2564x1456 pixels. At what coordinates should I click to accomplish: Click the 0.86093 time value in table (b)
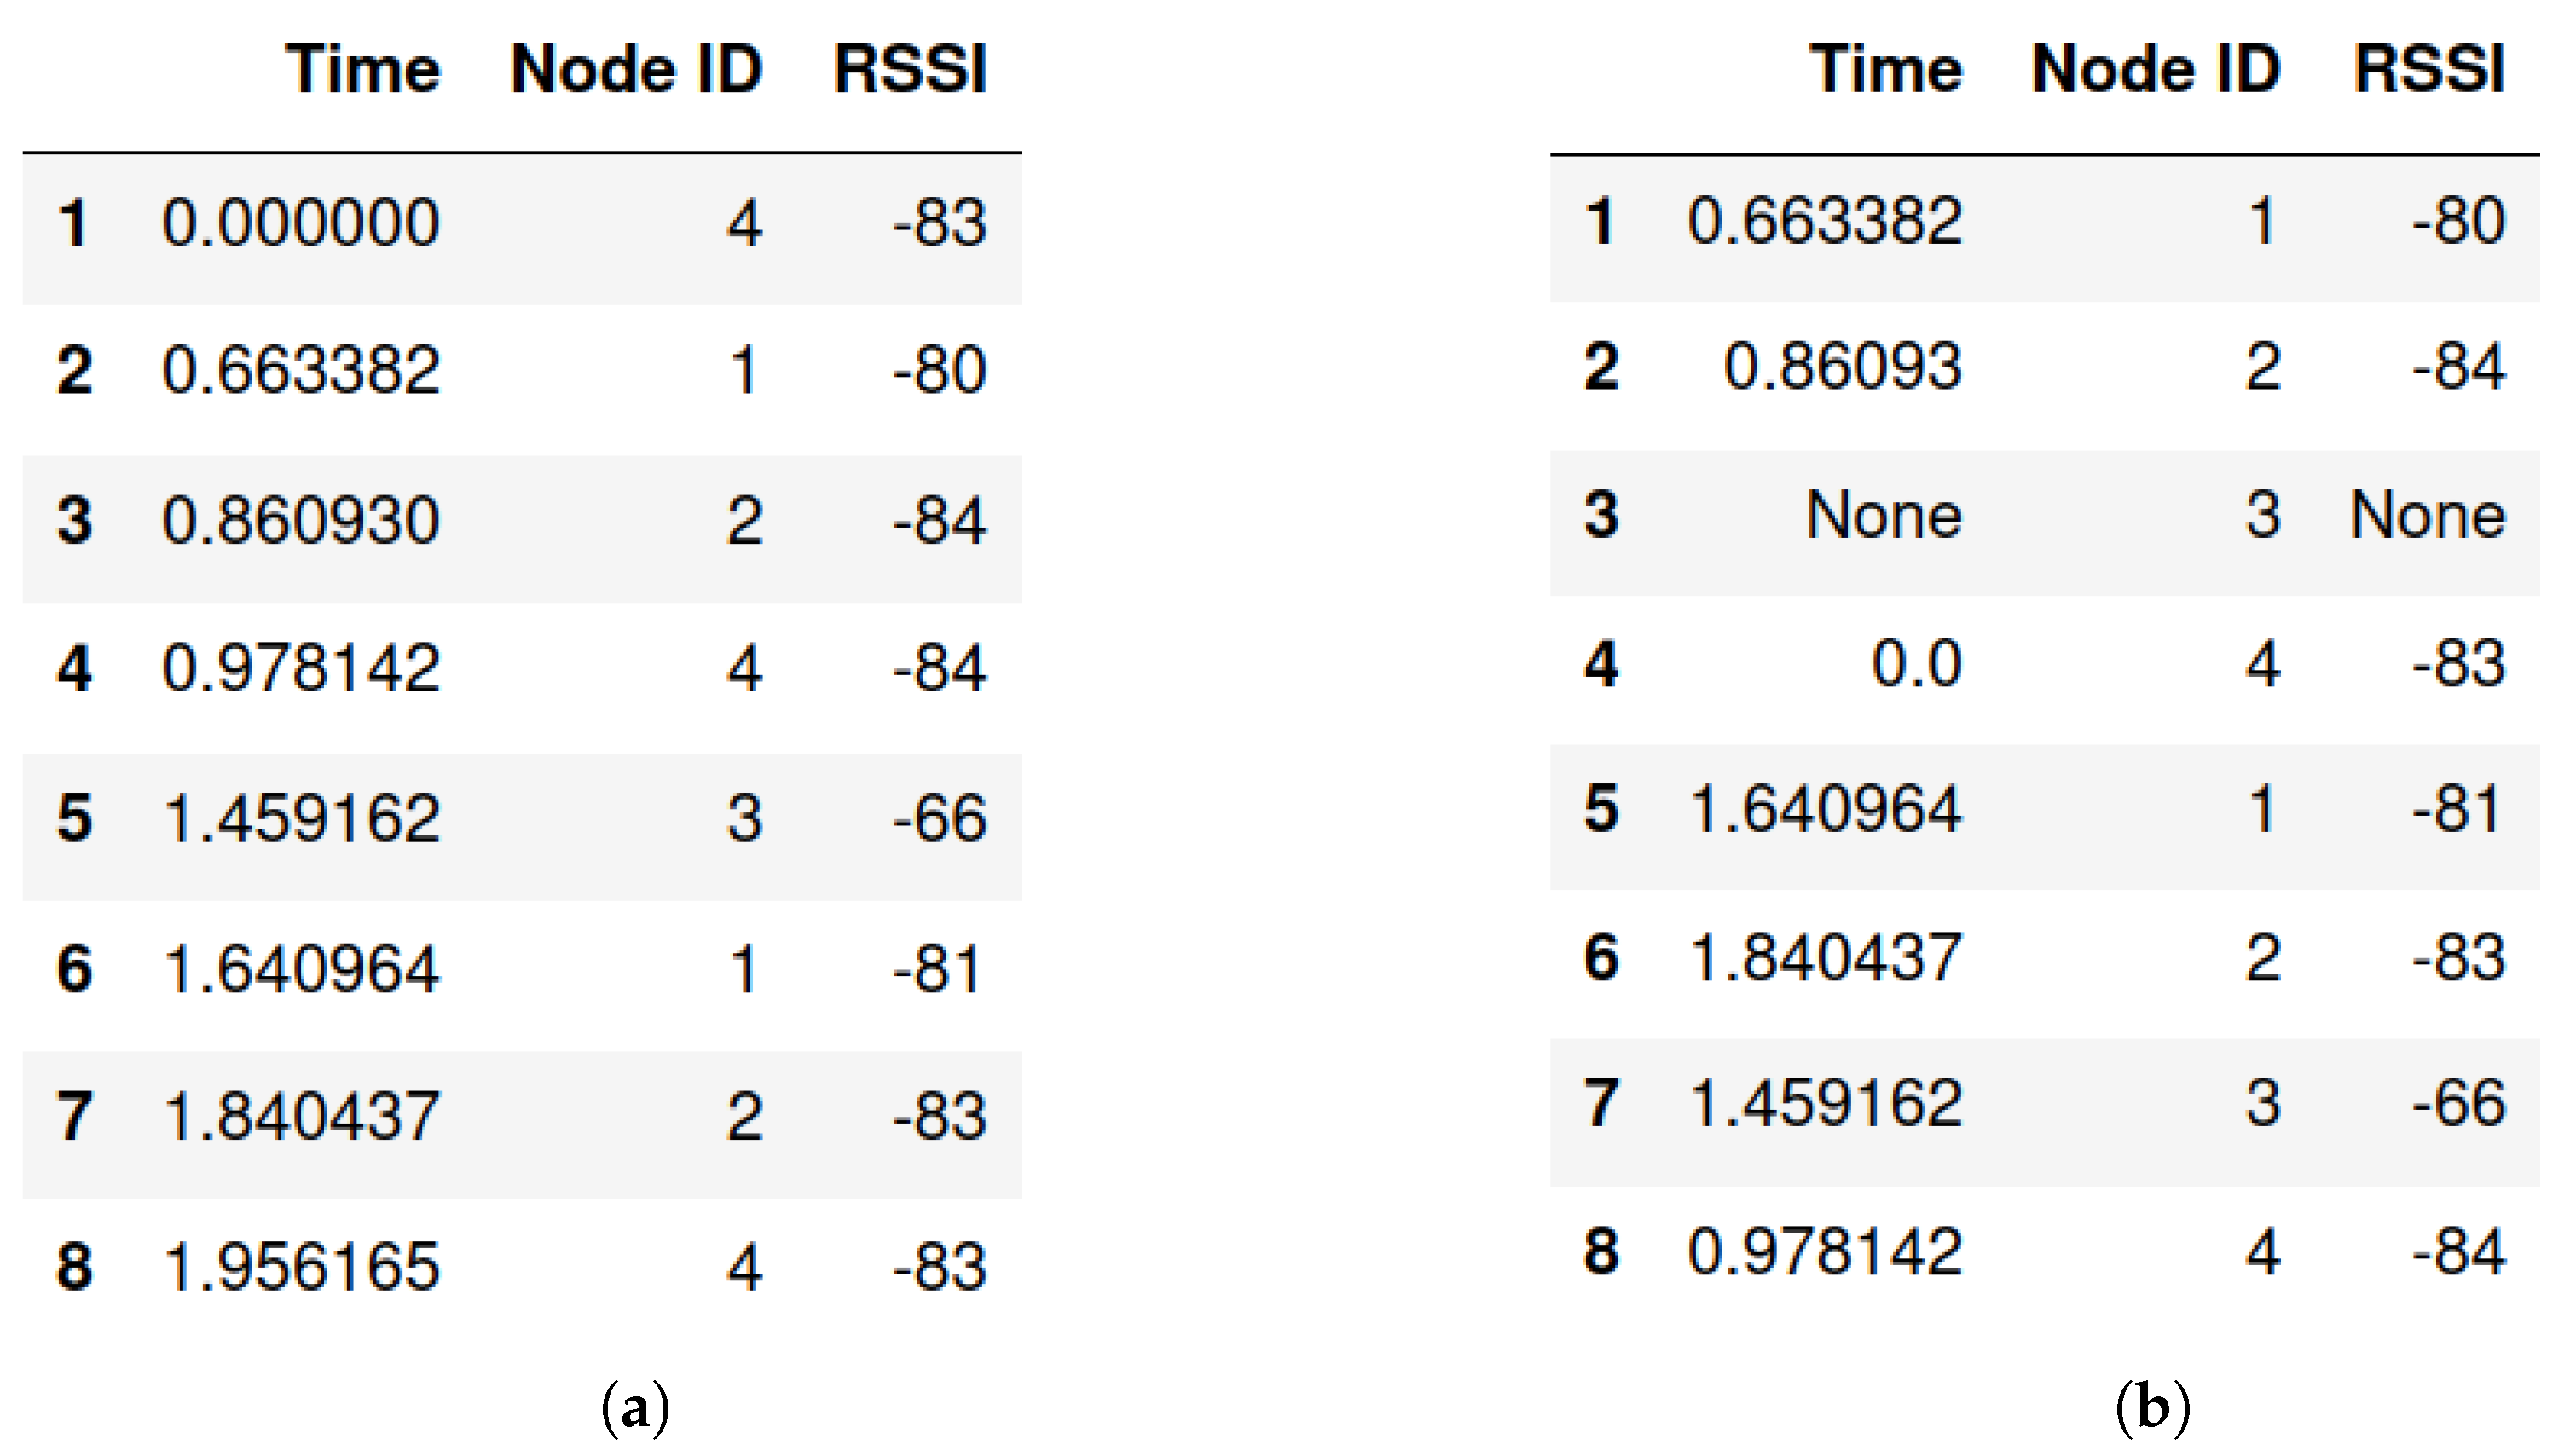[x=1842, y=366]
